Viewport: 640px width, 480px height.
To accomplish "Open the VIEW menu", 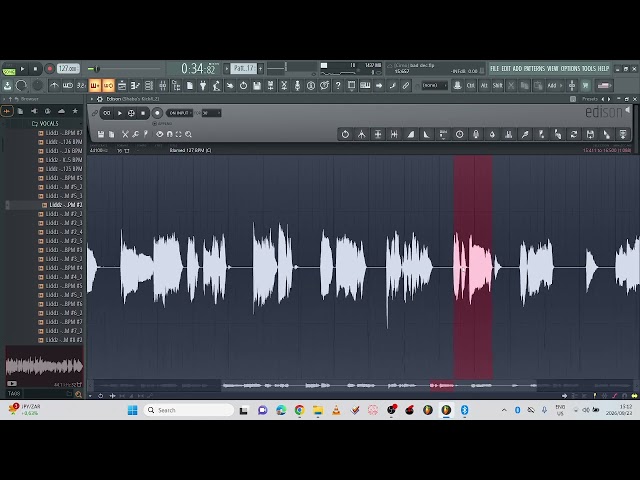I will (553, 69).
